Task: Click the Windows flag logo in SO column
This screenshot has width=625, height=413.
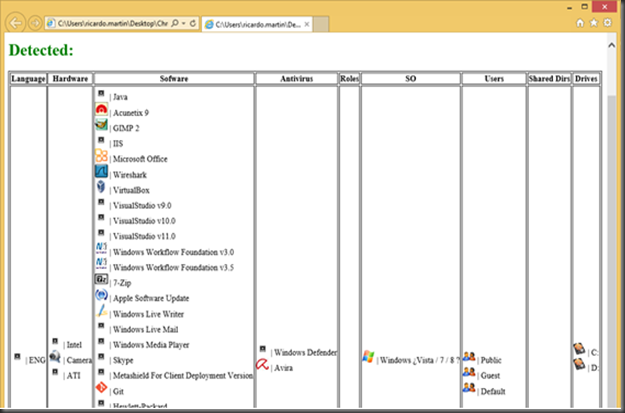Action: coord(368,357)
